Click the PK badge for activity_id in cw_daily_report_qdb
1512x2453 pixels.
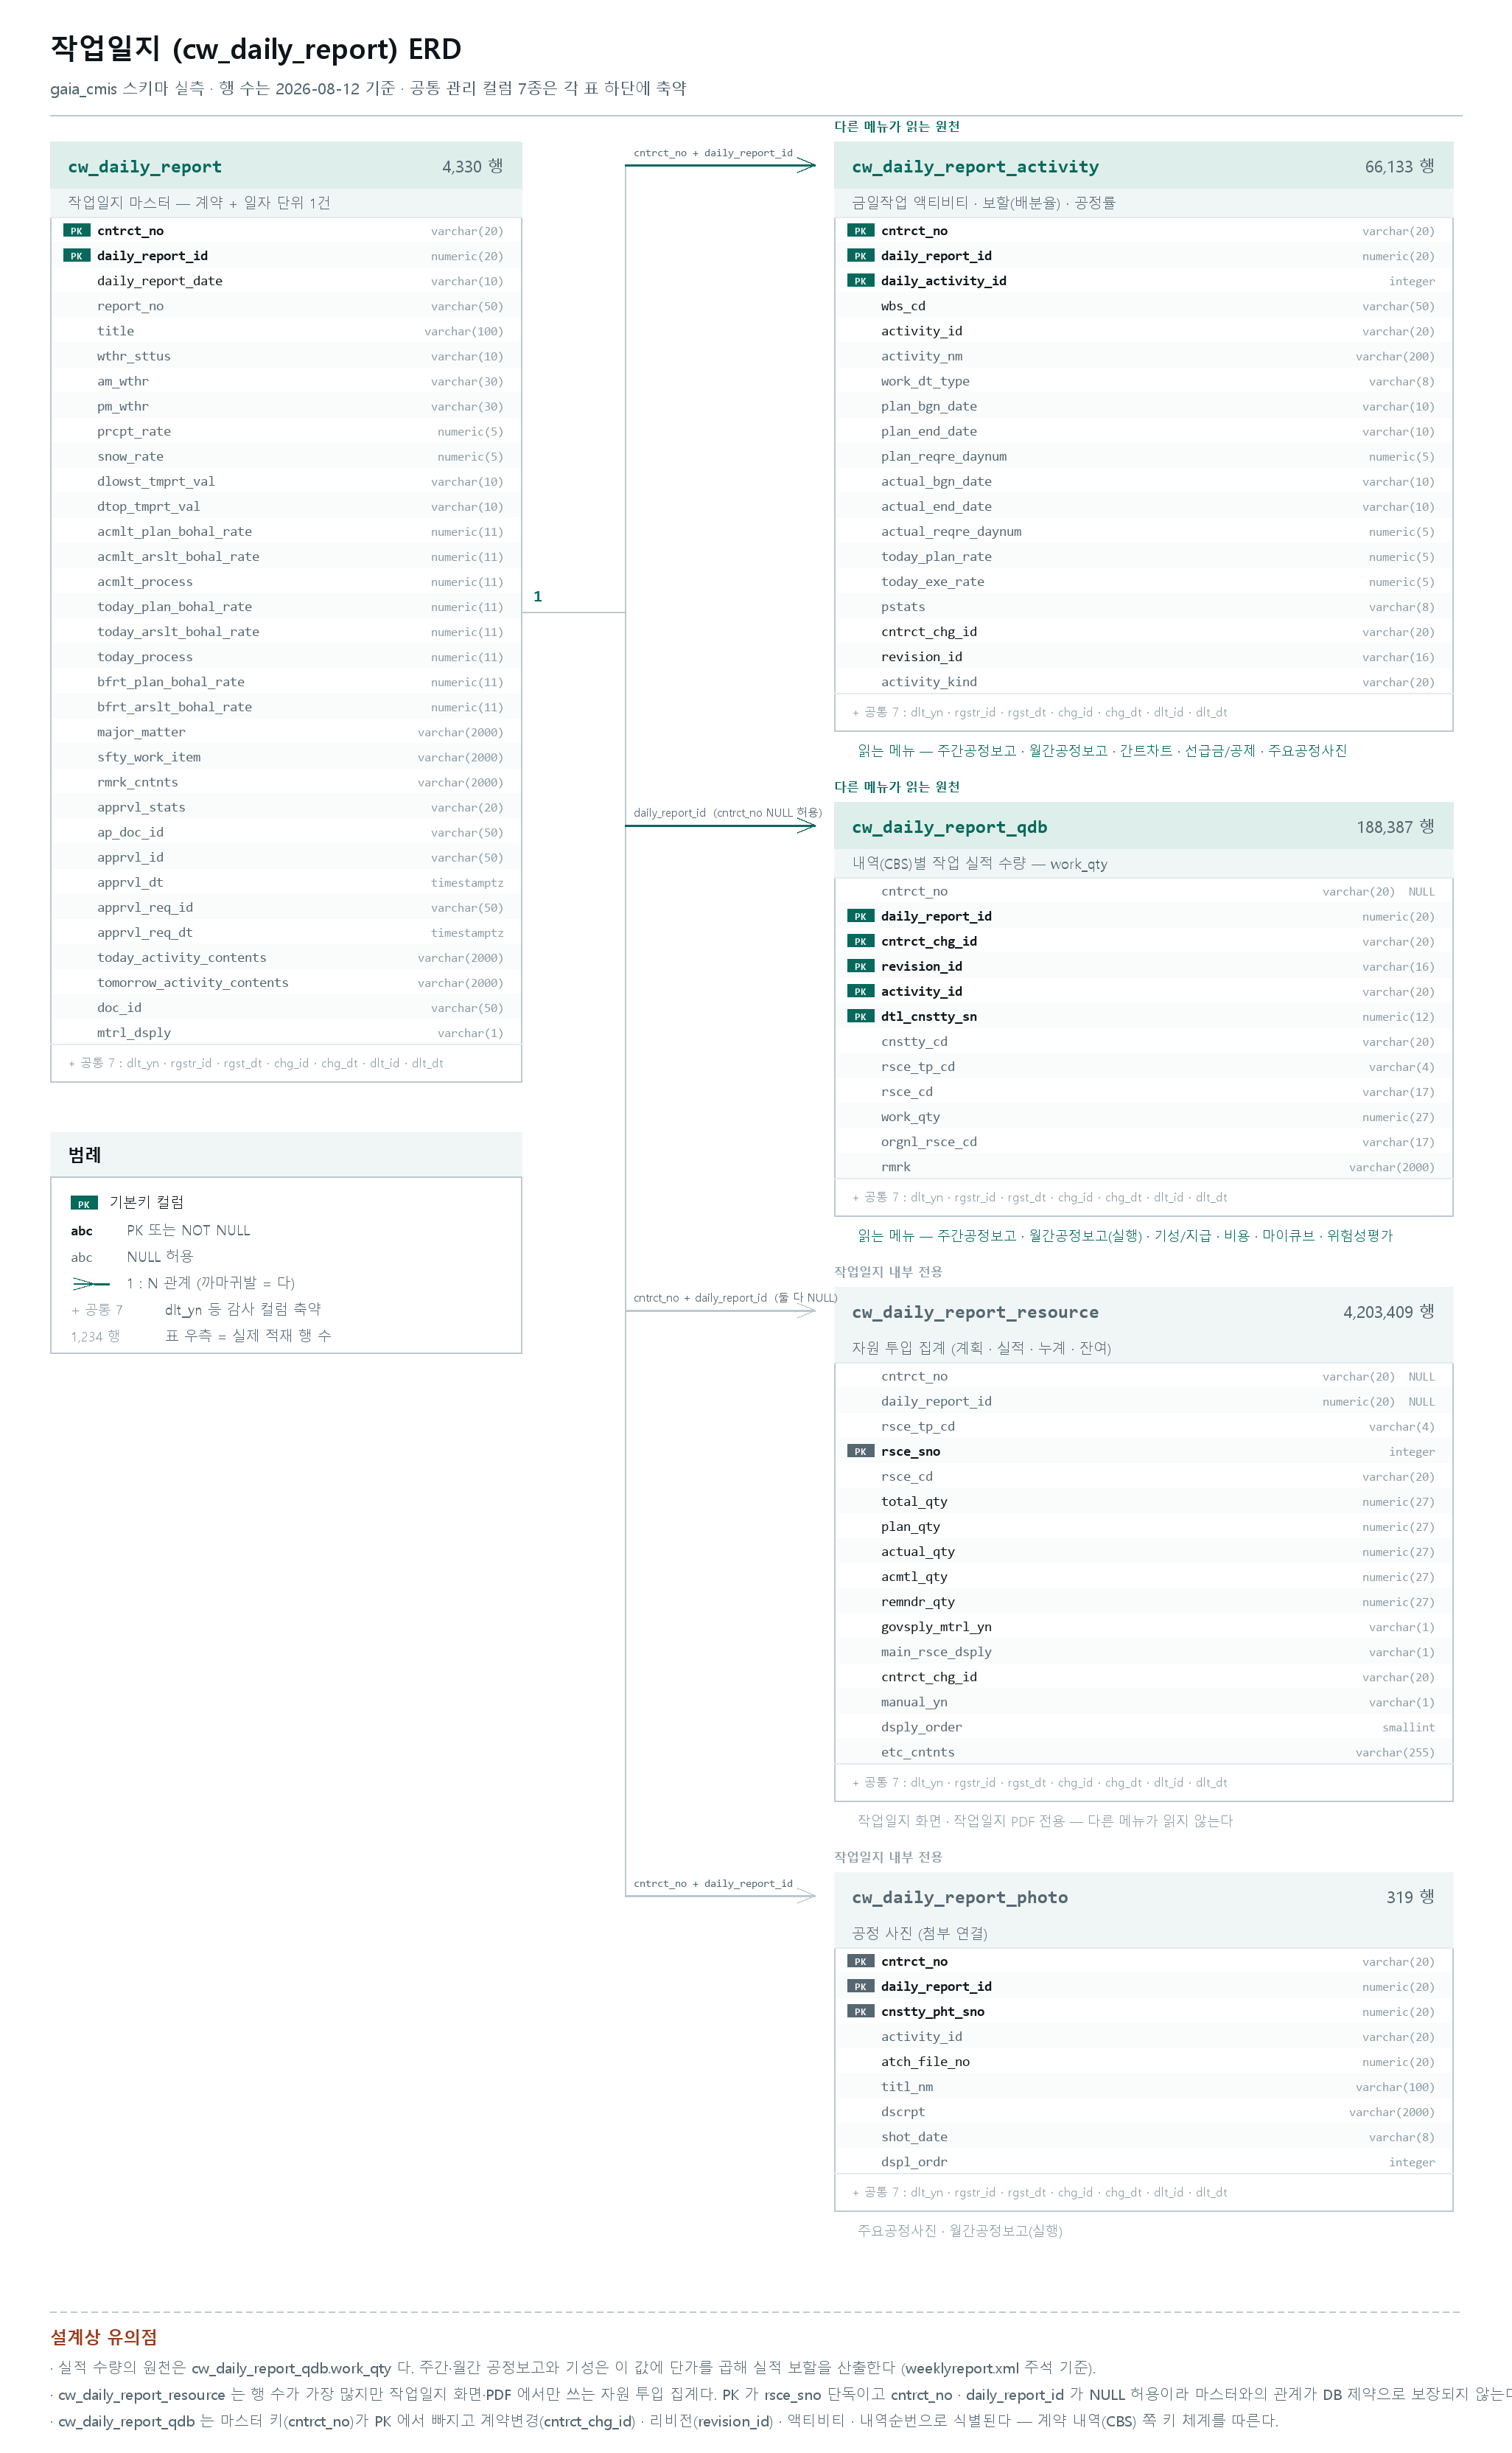(860, 991)
